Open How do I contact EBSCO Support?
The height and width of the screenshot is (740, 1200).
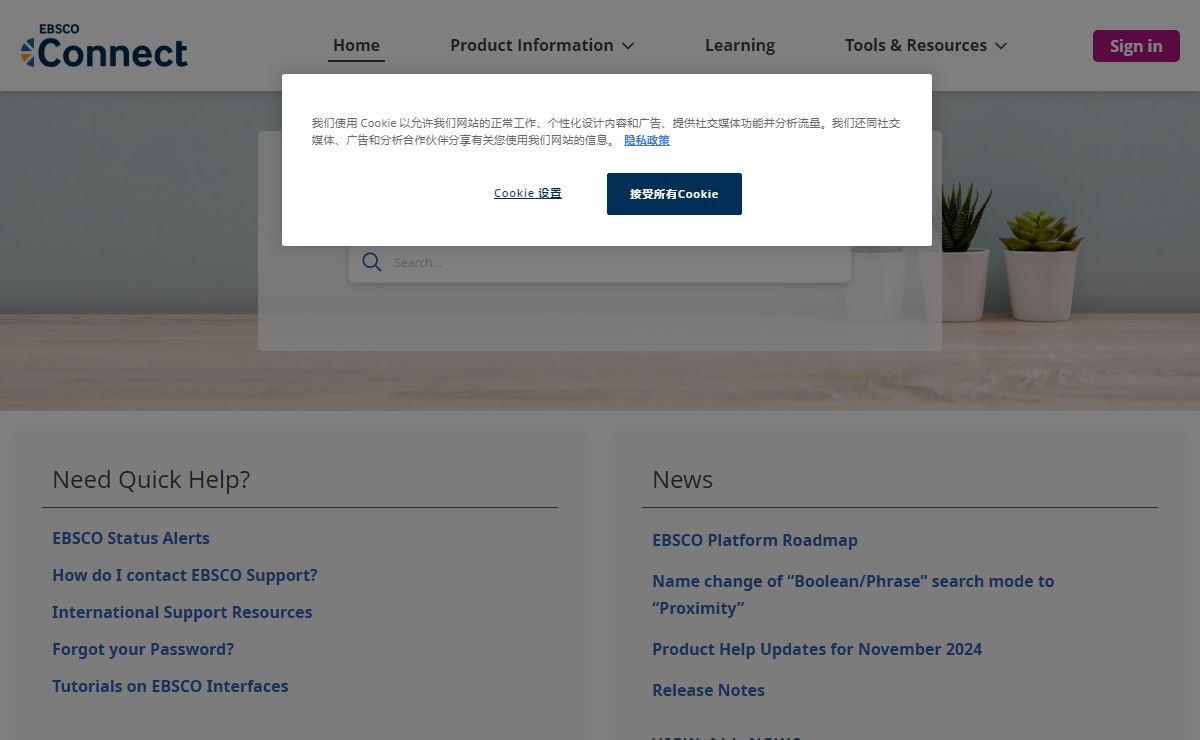click(x=185, y=575)
